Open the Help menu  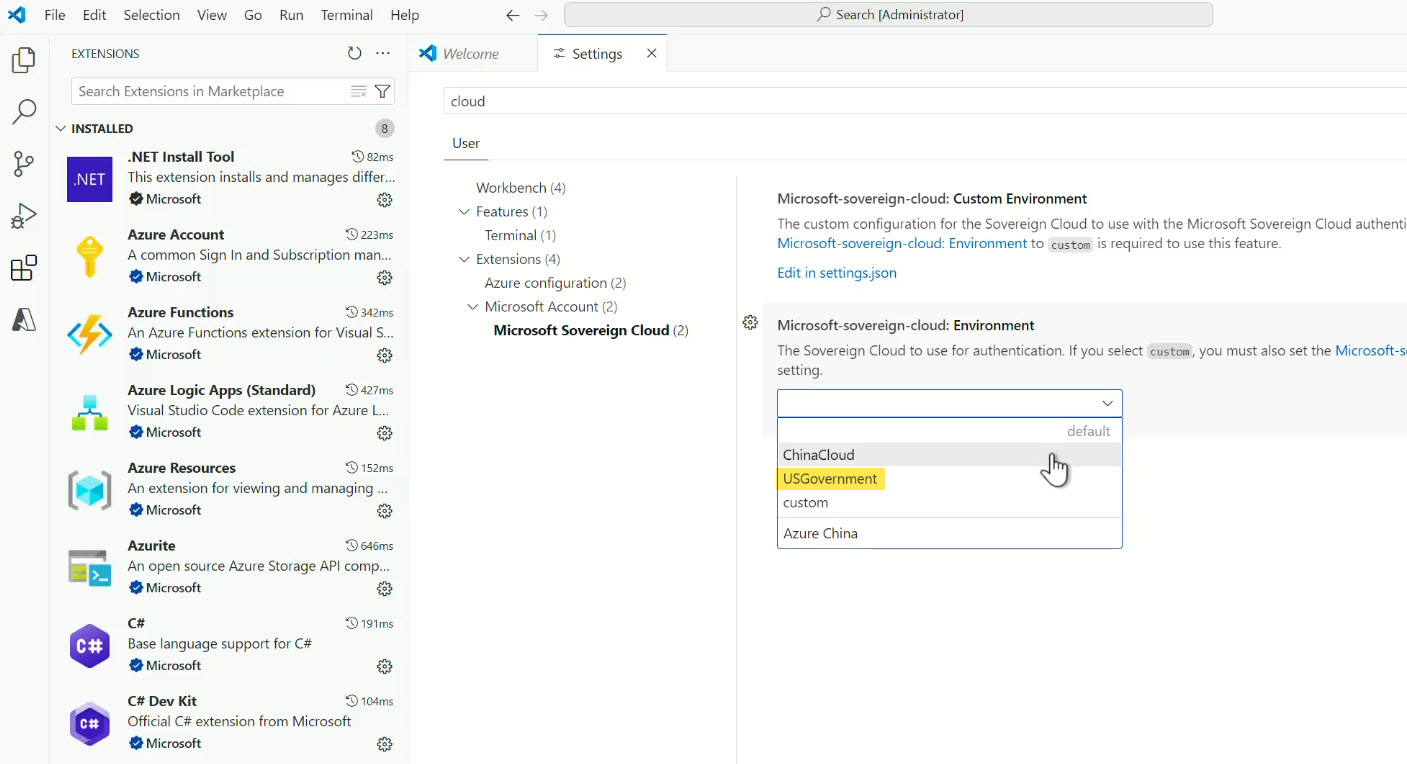(x=405, y=15)
